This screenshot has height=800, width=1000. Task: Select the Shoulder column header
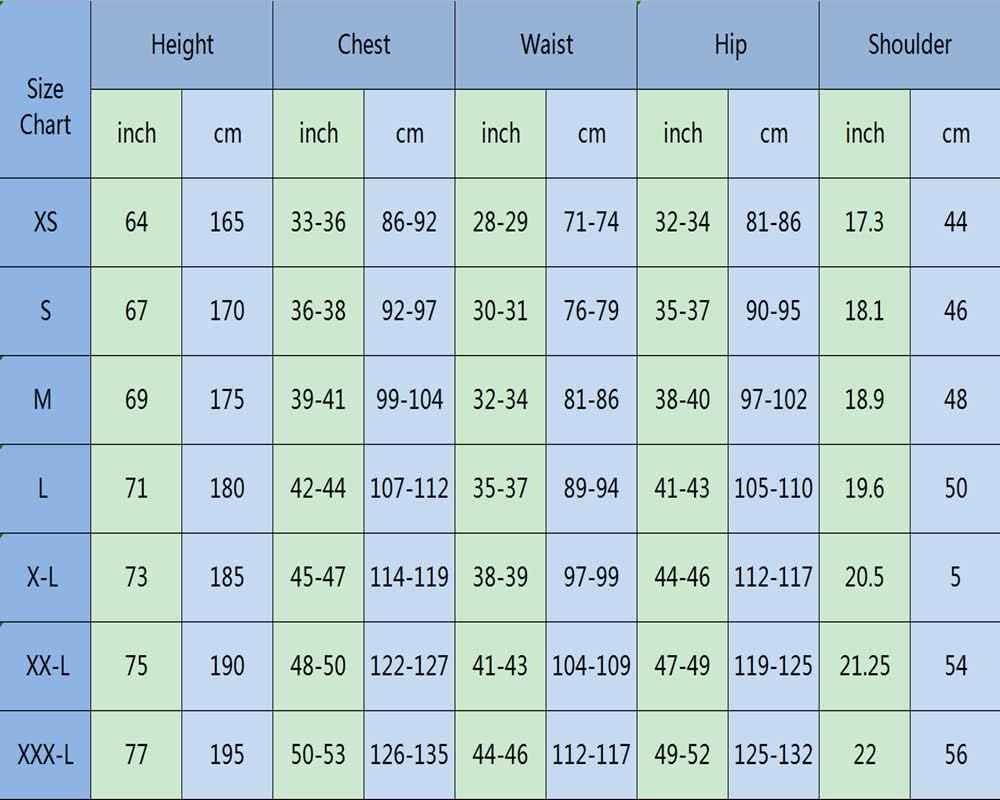coord(909,45)
